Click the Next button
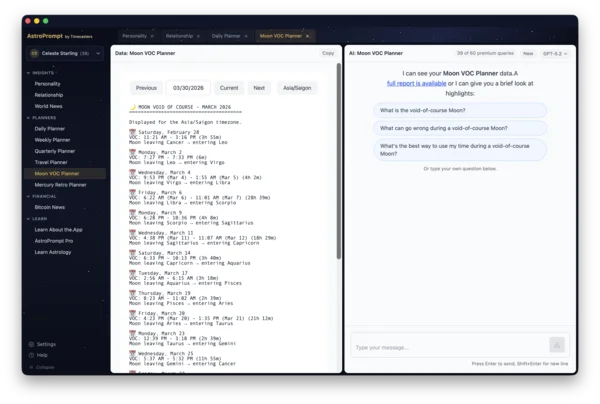 259,88
